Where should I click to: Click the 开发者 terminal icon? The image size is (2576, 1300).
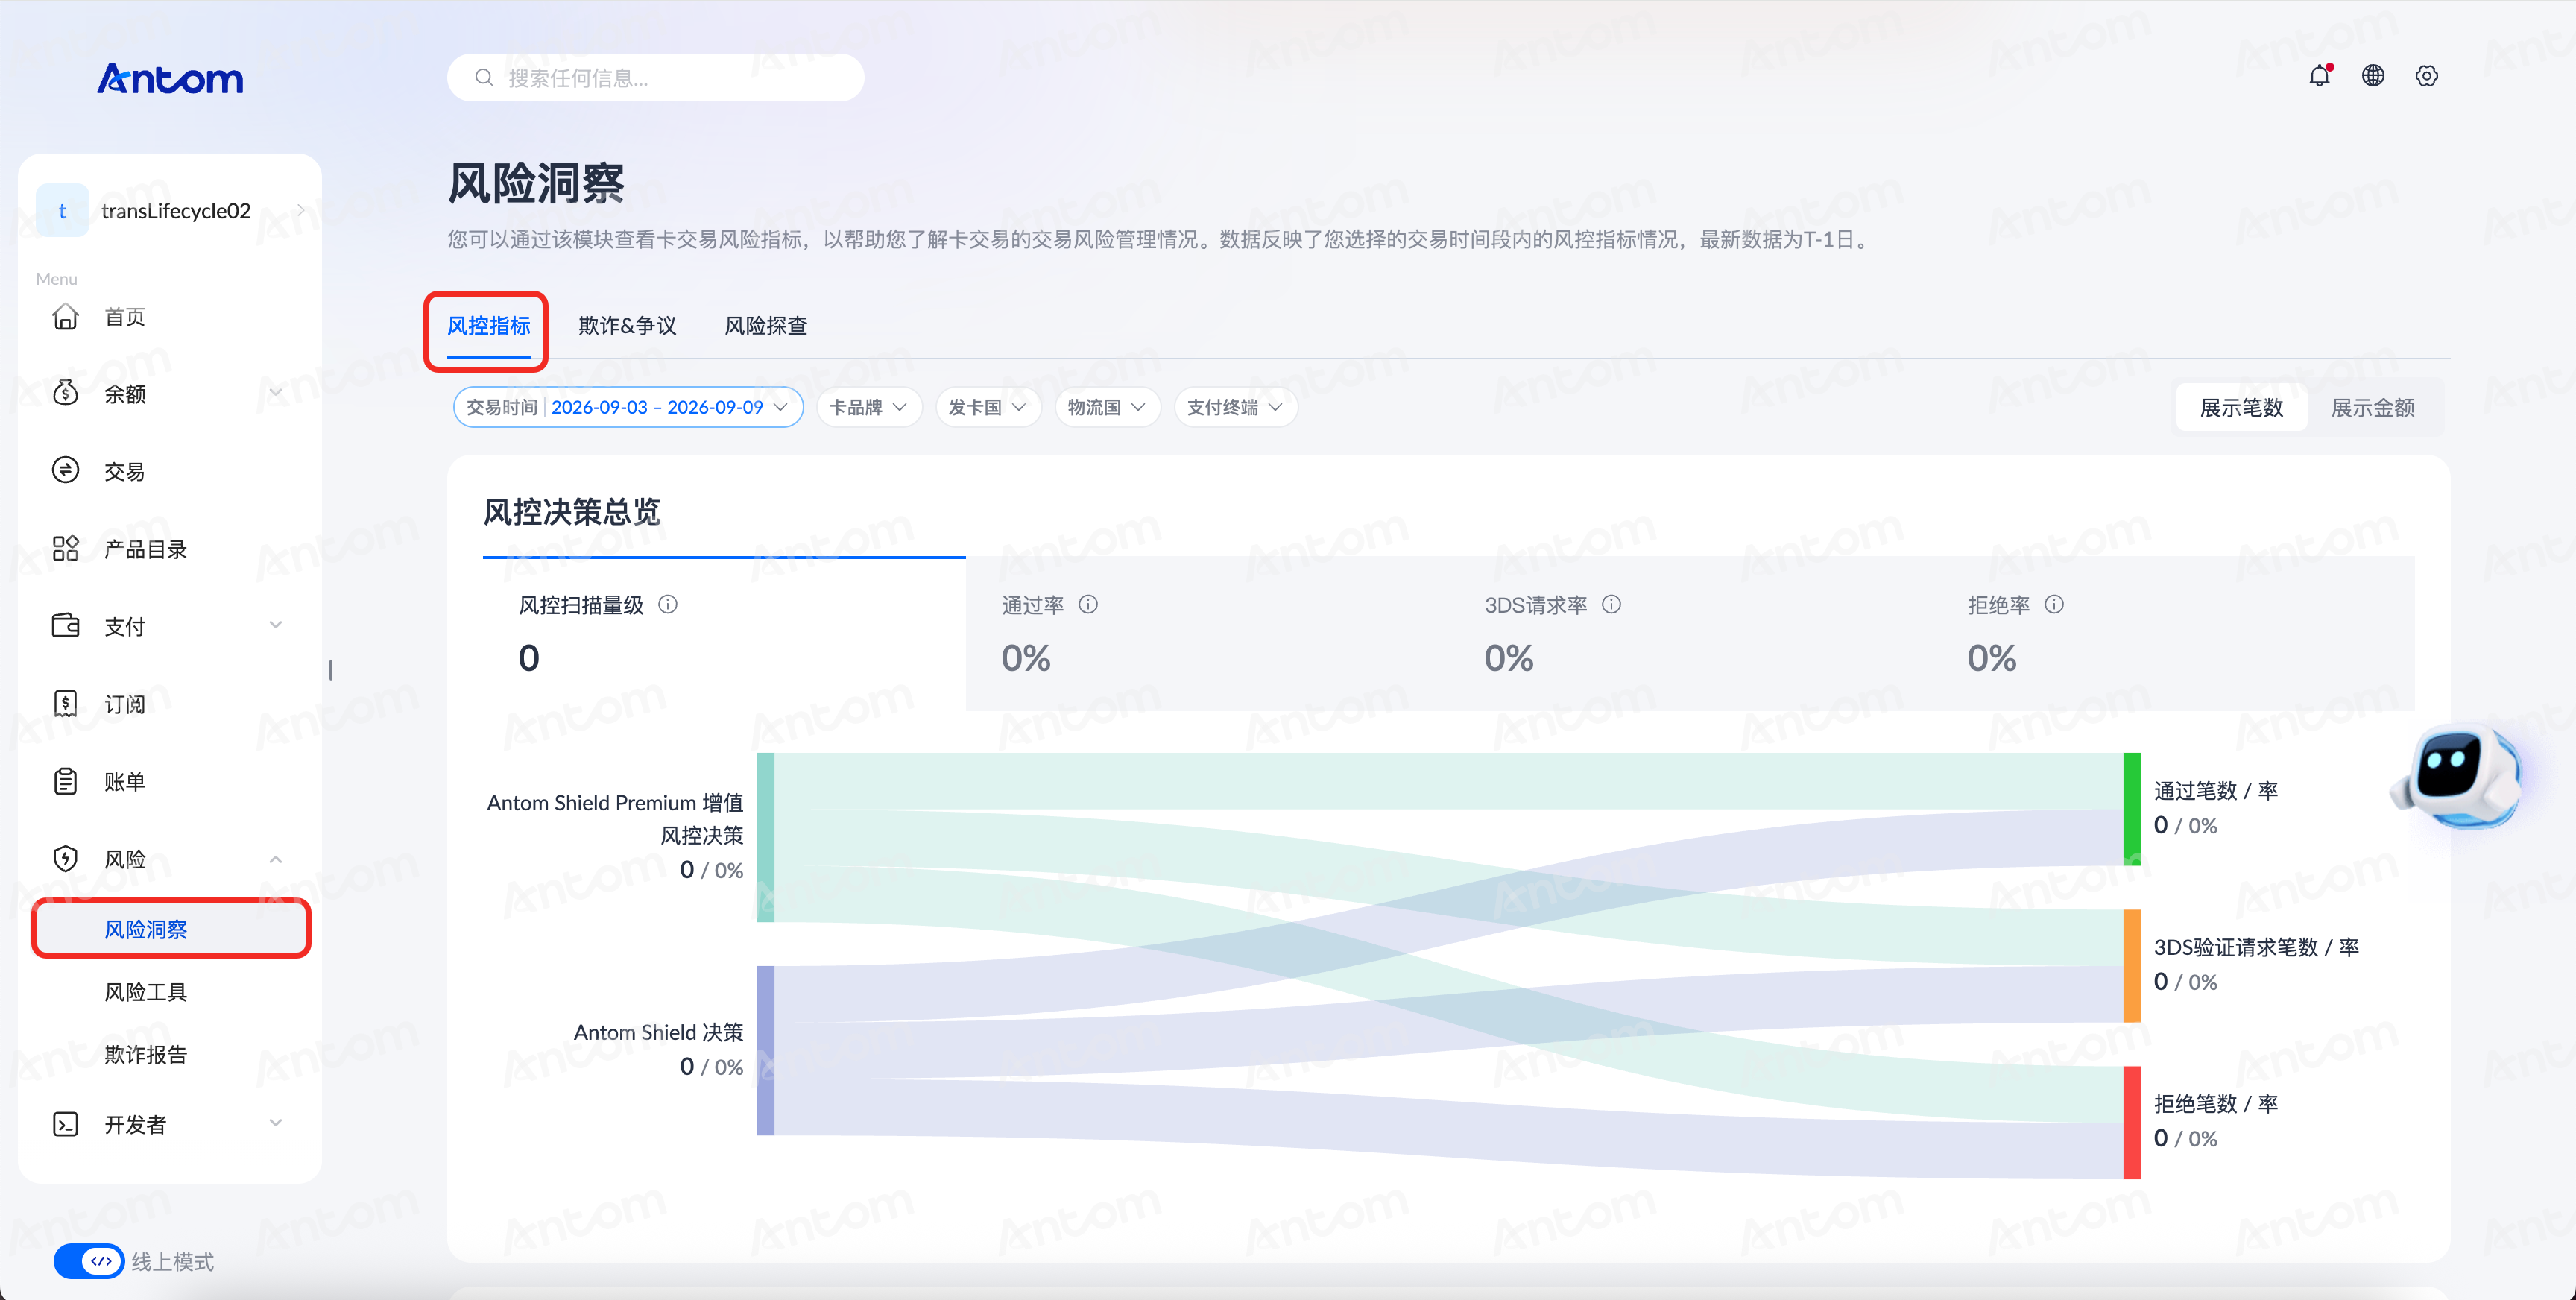point(66,1125)
